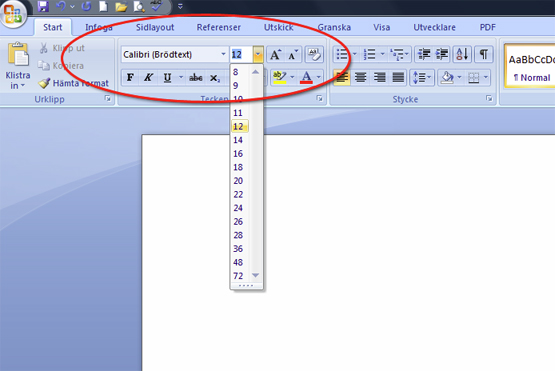Show paragraph marks with pilcrow icon
This screenshot has height=371, width=555.
click(483, 55)
